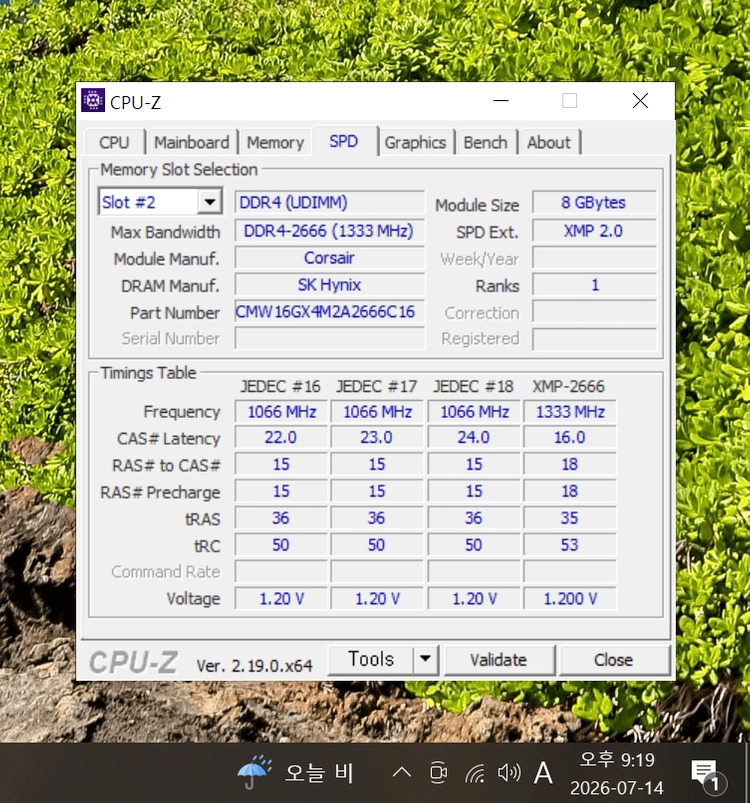
Task: Click the XMP voltage 1.200 V
Action: (570, 599)
